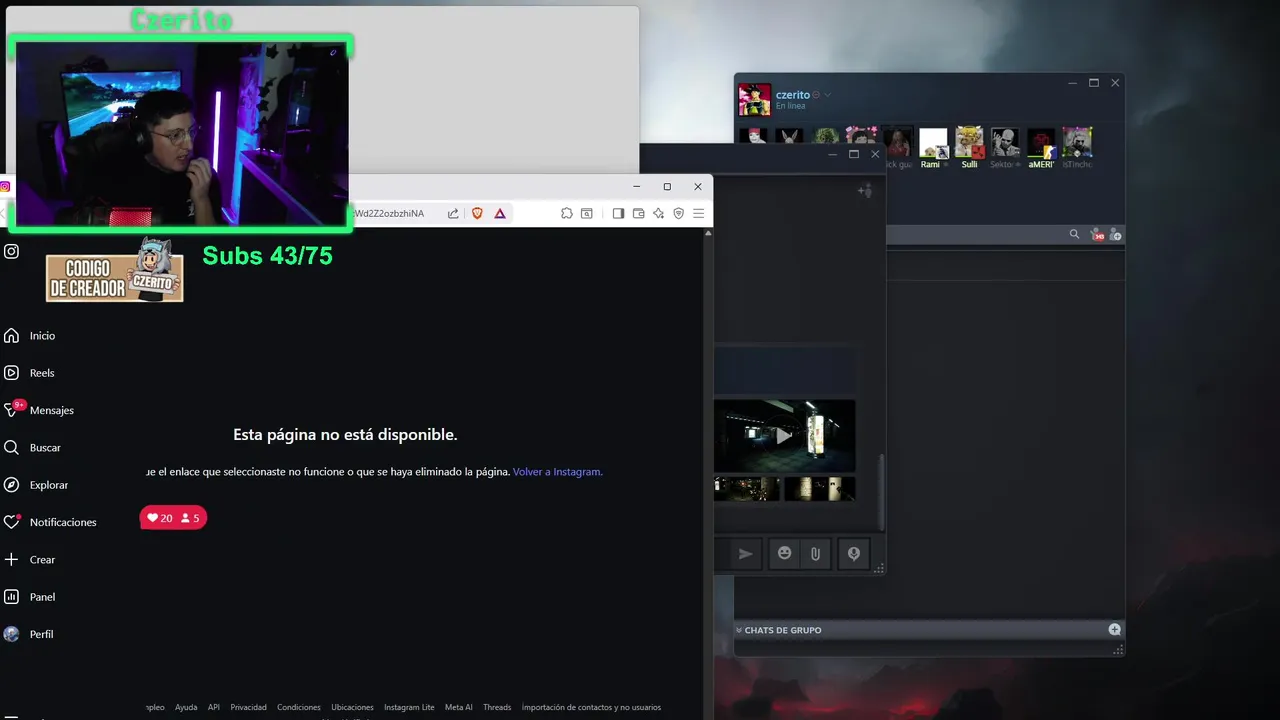
Task: Open Notificaciones in Instagram sidebar
Action: pyautogui.click(x=51, y=522)
